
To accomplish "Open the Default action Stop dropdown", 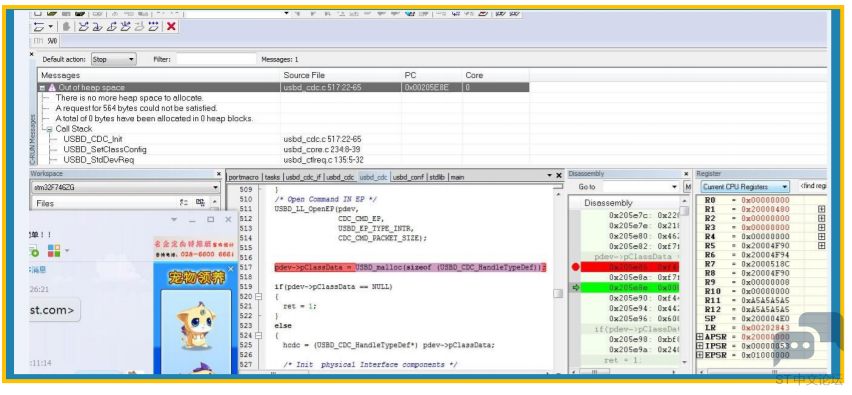I will tap(114, 59).
